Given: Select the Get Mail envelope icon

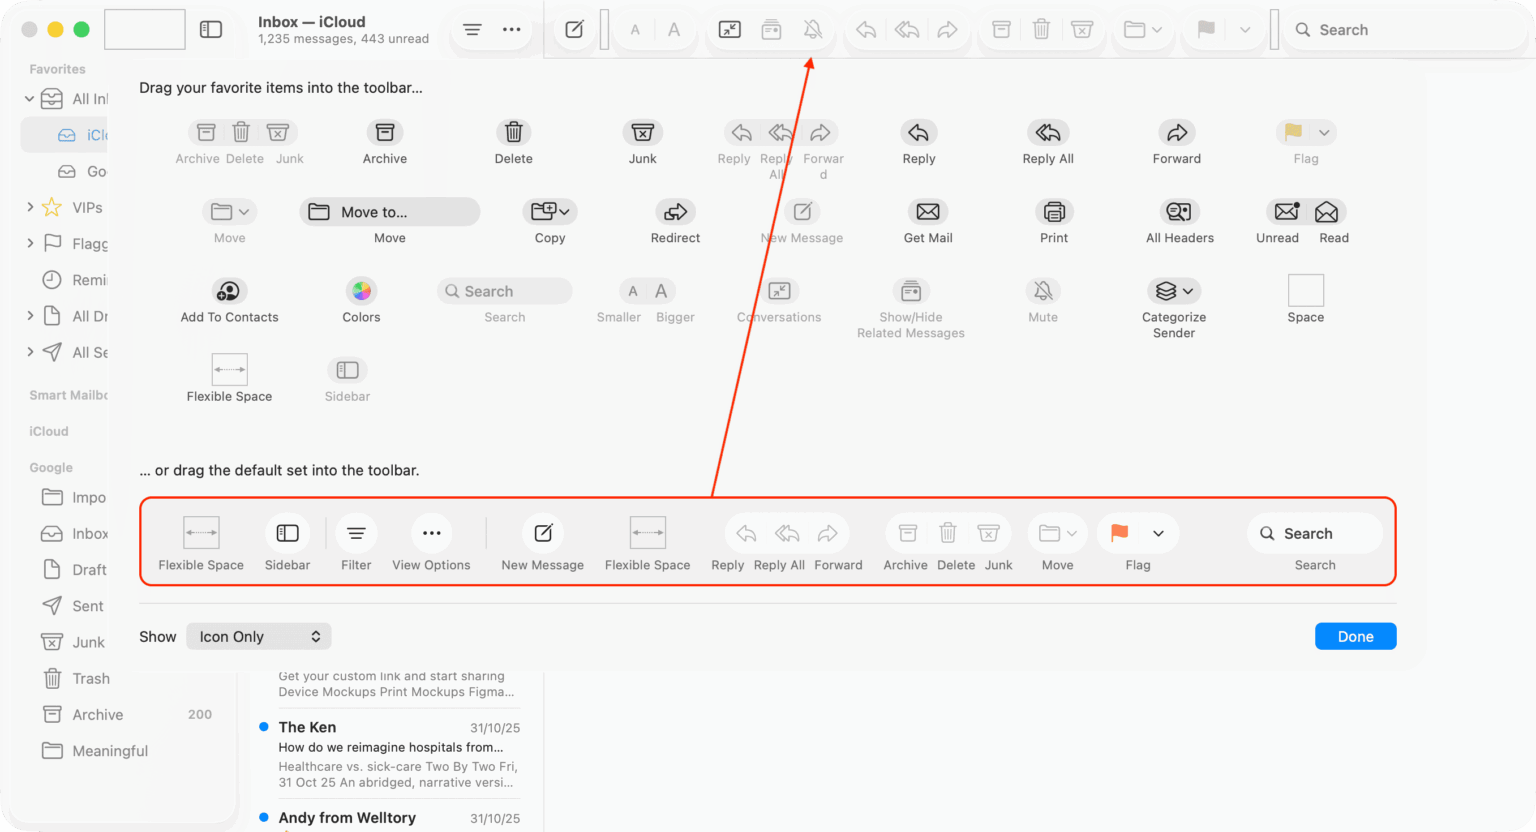Looking at the screenshot, I should [928, 212].
